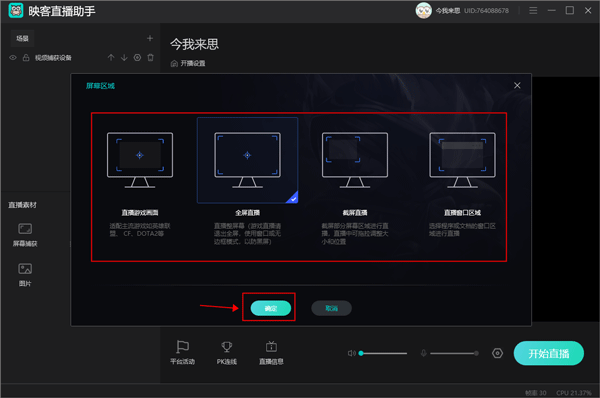This screenshot has height=398, width=600.
Task: Click the 映客直播助手 app logo
Action: click(x=16, y=10)
